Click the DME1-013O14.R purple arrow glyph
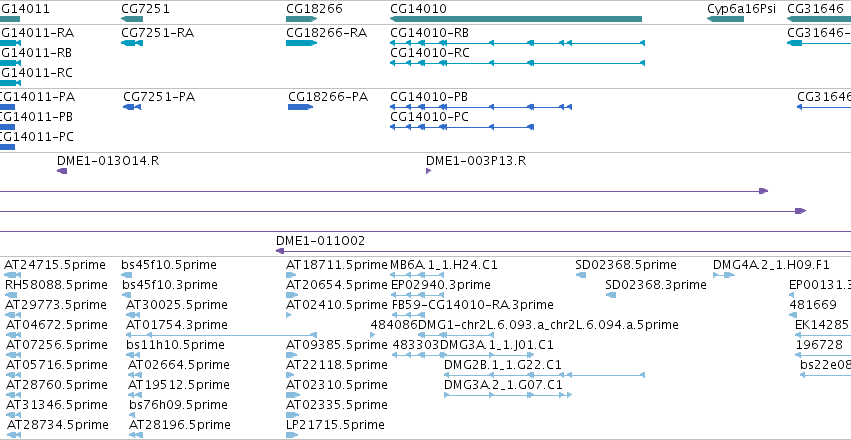The width and height of the screenshot is (851, 440). [62, 171]
